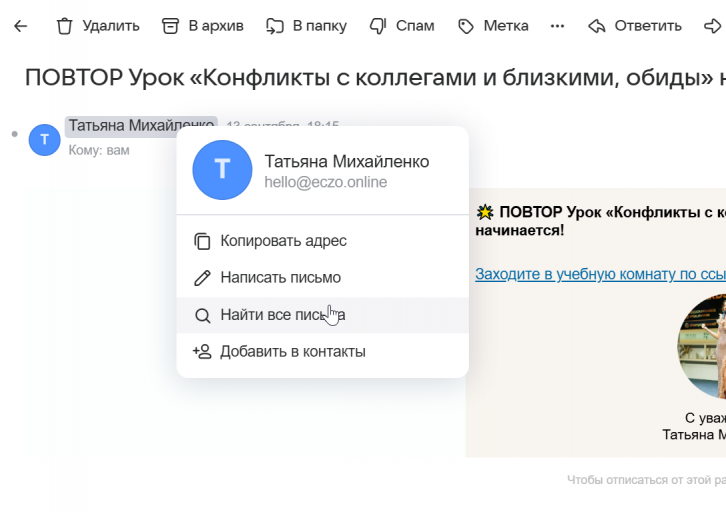Image resolution: width=726 pixels, height=512 pixels.
Task: Click the pencil compose icon
Action: [202, 278]
